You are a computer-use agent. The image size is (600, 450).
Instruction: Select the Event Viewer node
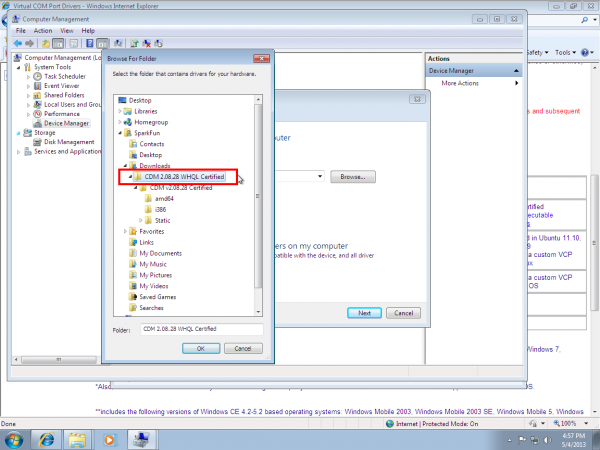(61, 86)
